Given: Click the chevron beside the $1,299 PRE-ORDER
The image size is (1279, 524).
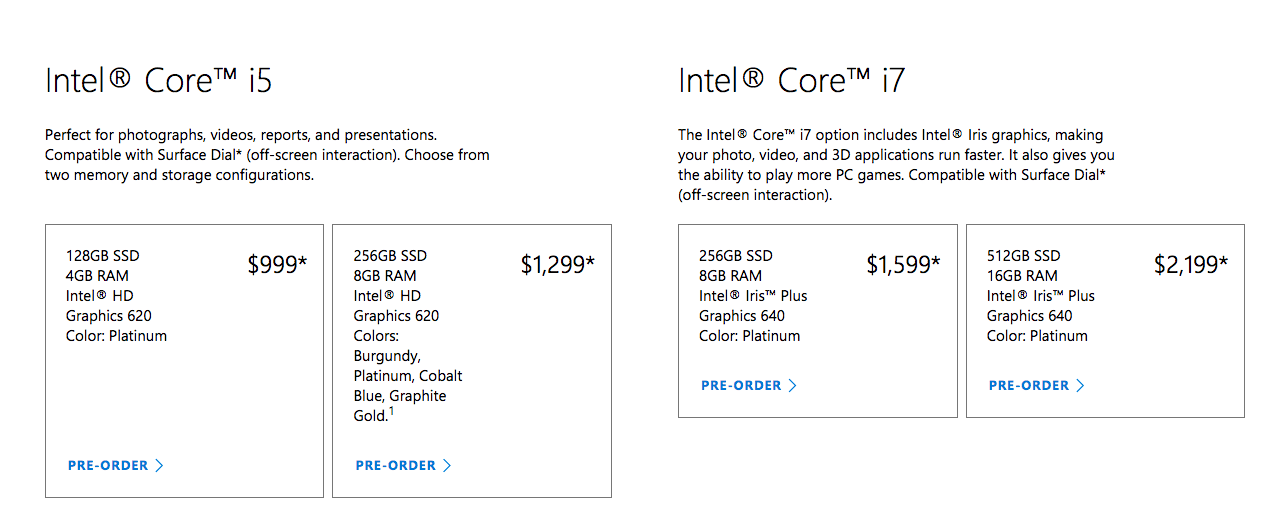Looking at the screenshot, I should click(x=447, y=466).
